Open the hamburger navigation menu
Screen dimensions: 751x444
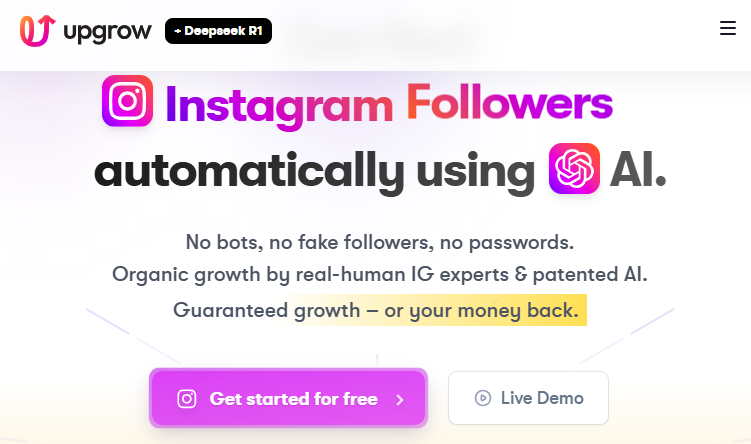pyautogui.click(x=727, y=29)
